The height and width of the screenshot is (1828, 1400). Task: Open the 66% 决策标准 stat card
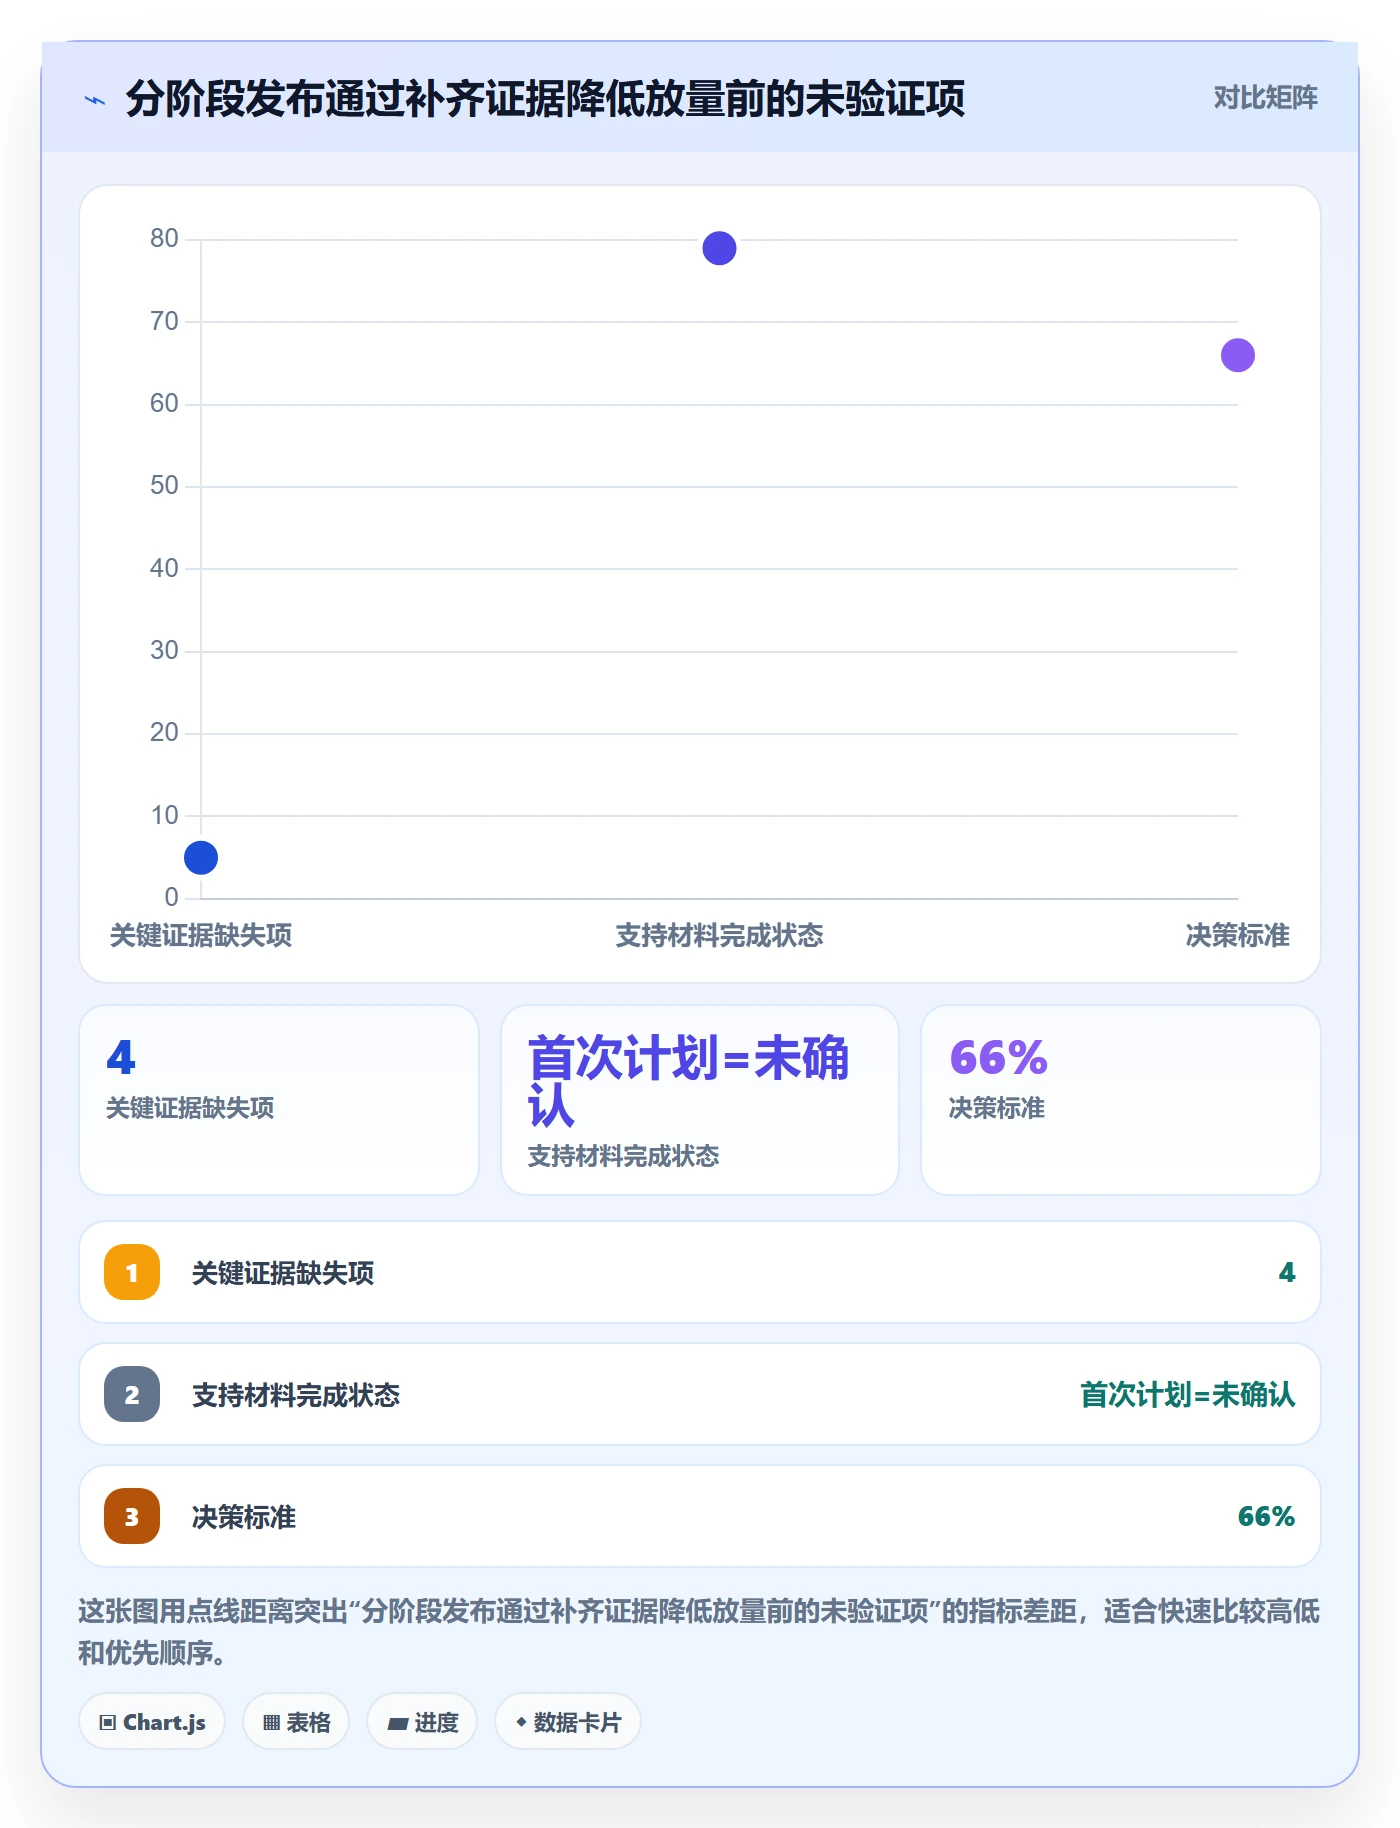[1121, 1100]
